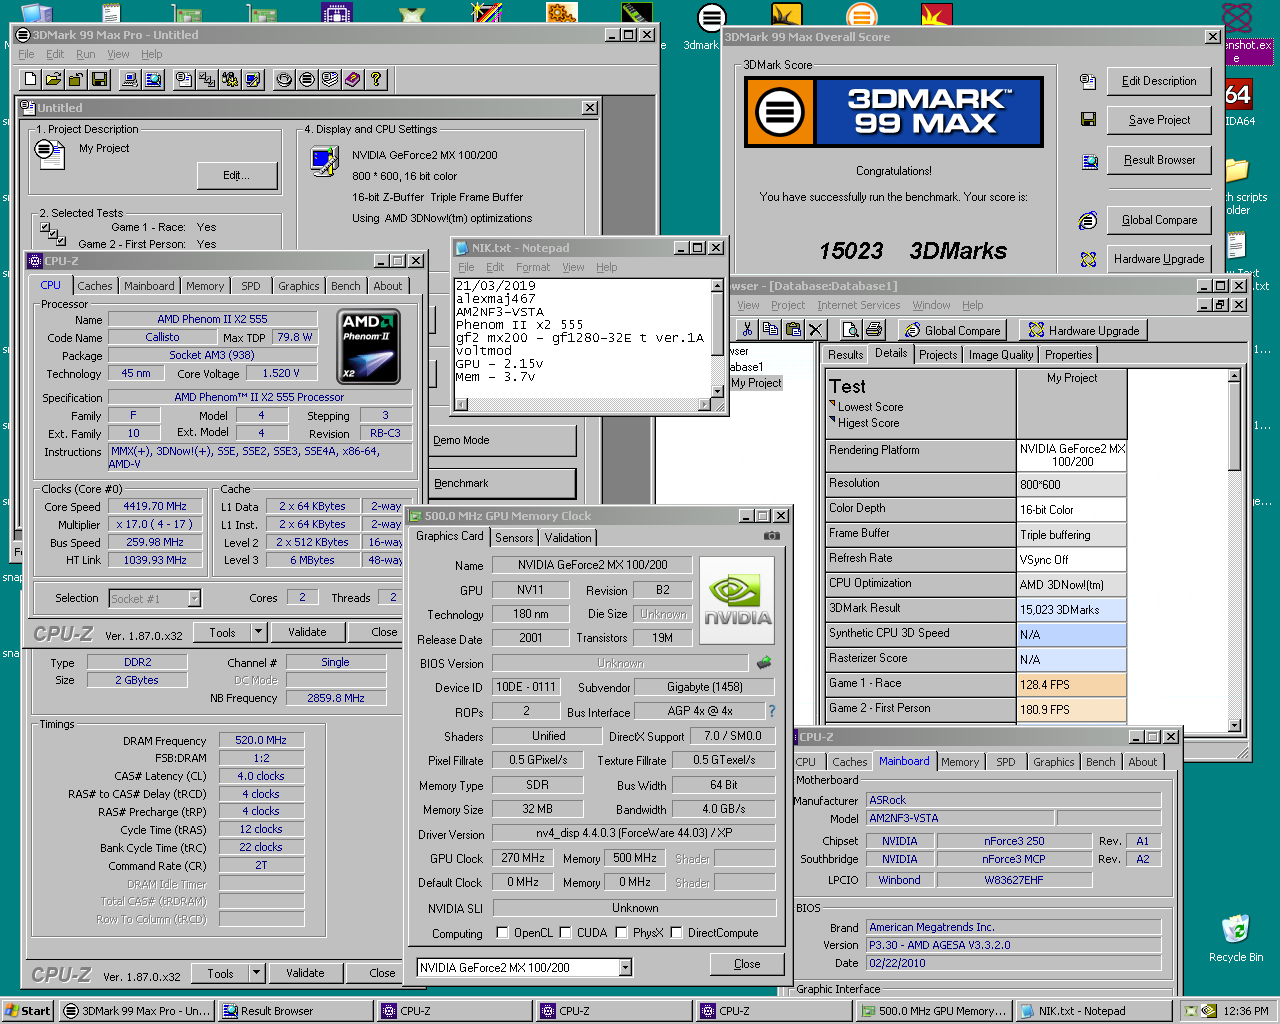Click the Tools dropdown arrow in CPU-Z Memory window

pyautogui.click(x=256, y=972)
